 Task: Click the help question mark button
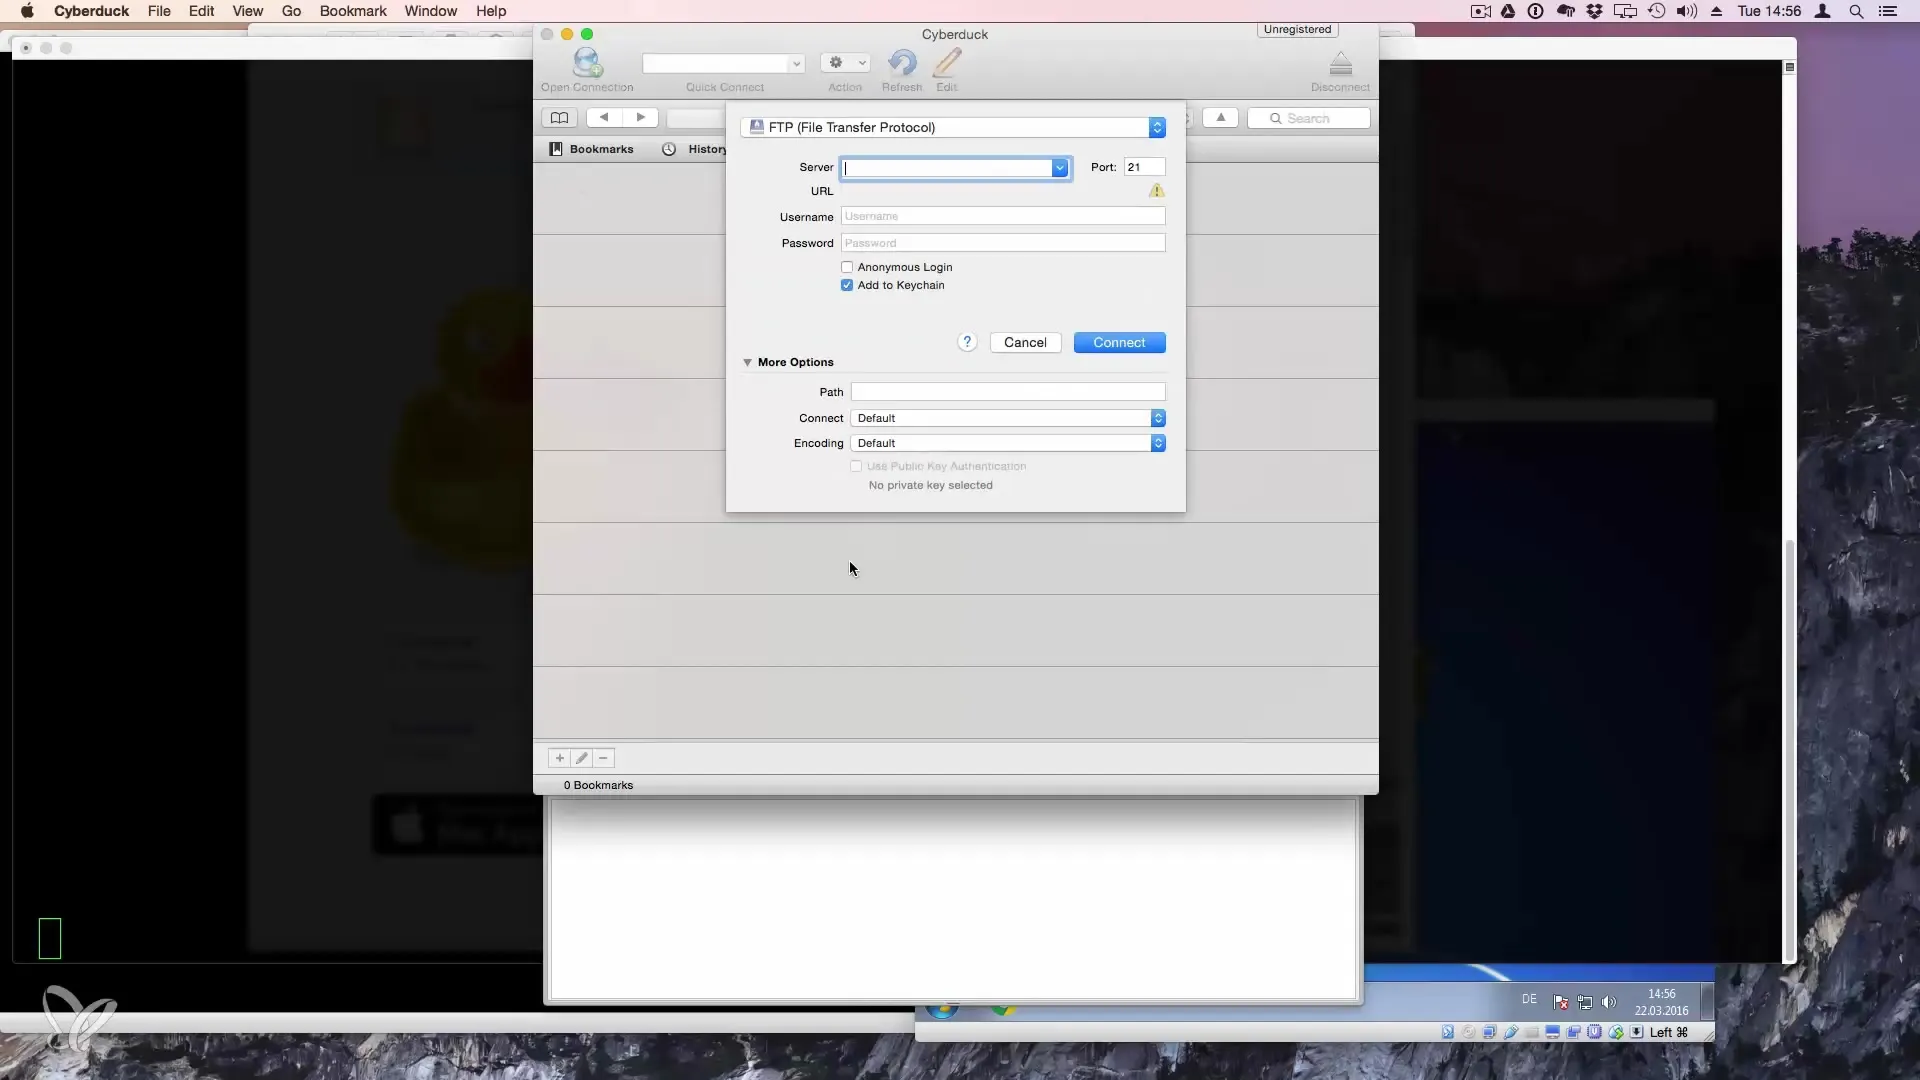coord(967,342)
